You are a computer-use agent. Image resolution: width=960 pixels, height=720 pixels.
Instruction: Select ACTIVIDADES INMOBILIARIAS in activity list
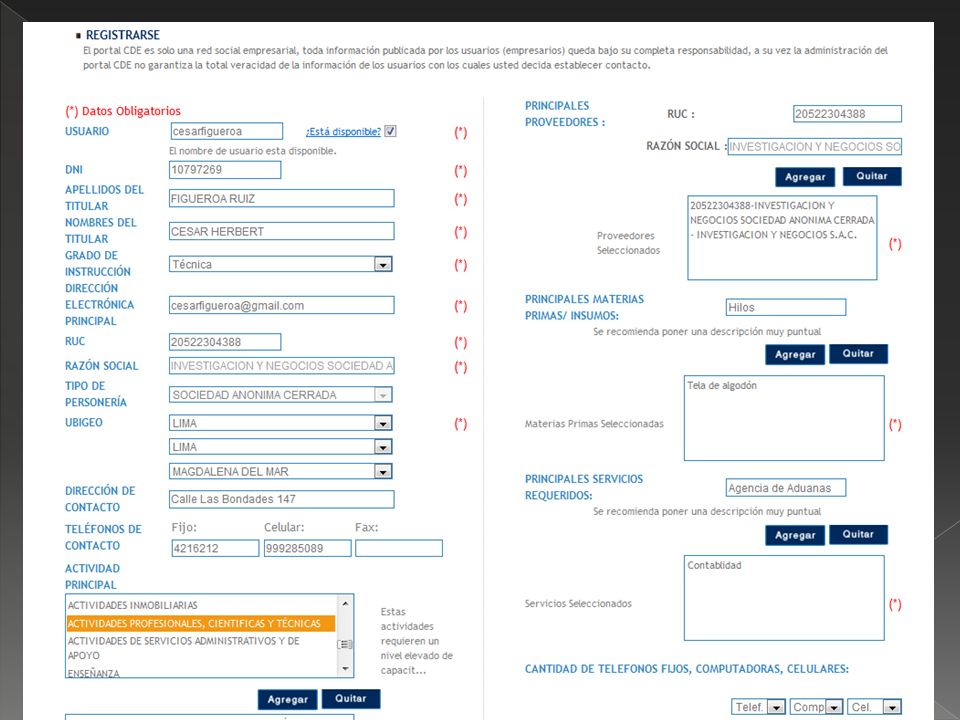pyautogui.click(x=201, y=605)
